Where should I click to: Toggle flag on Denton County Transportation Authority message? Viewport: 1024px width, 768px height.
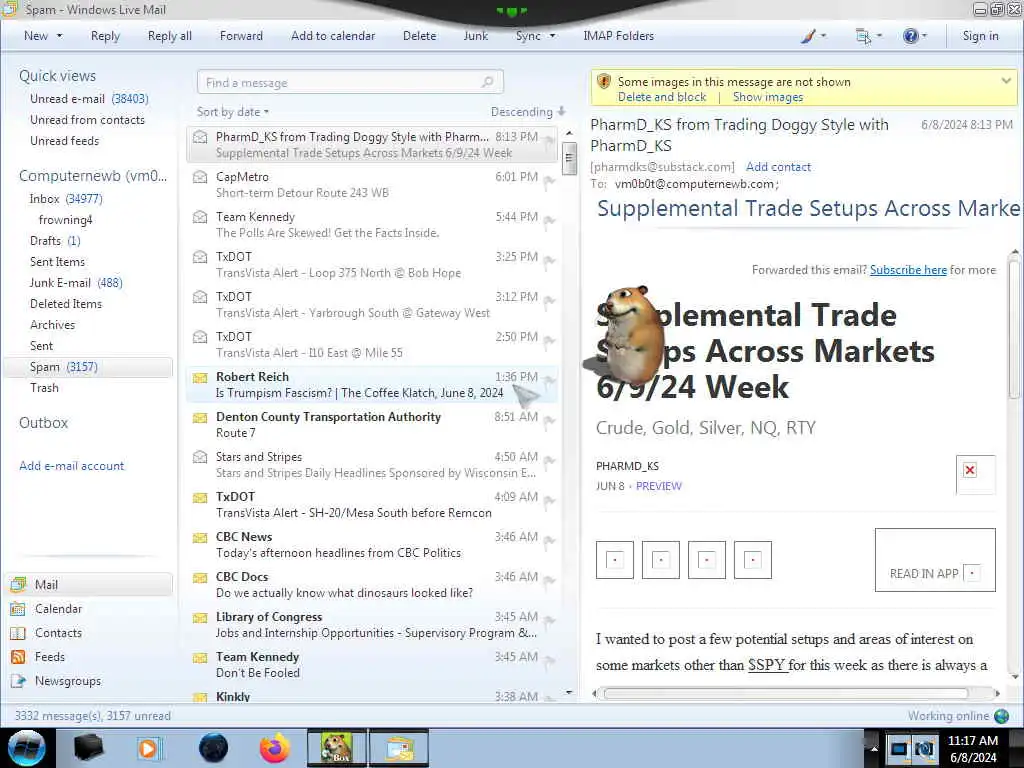(x=549, y=422)
